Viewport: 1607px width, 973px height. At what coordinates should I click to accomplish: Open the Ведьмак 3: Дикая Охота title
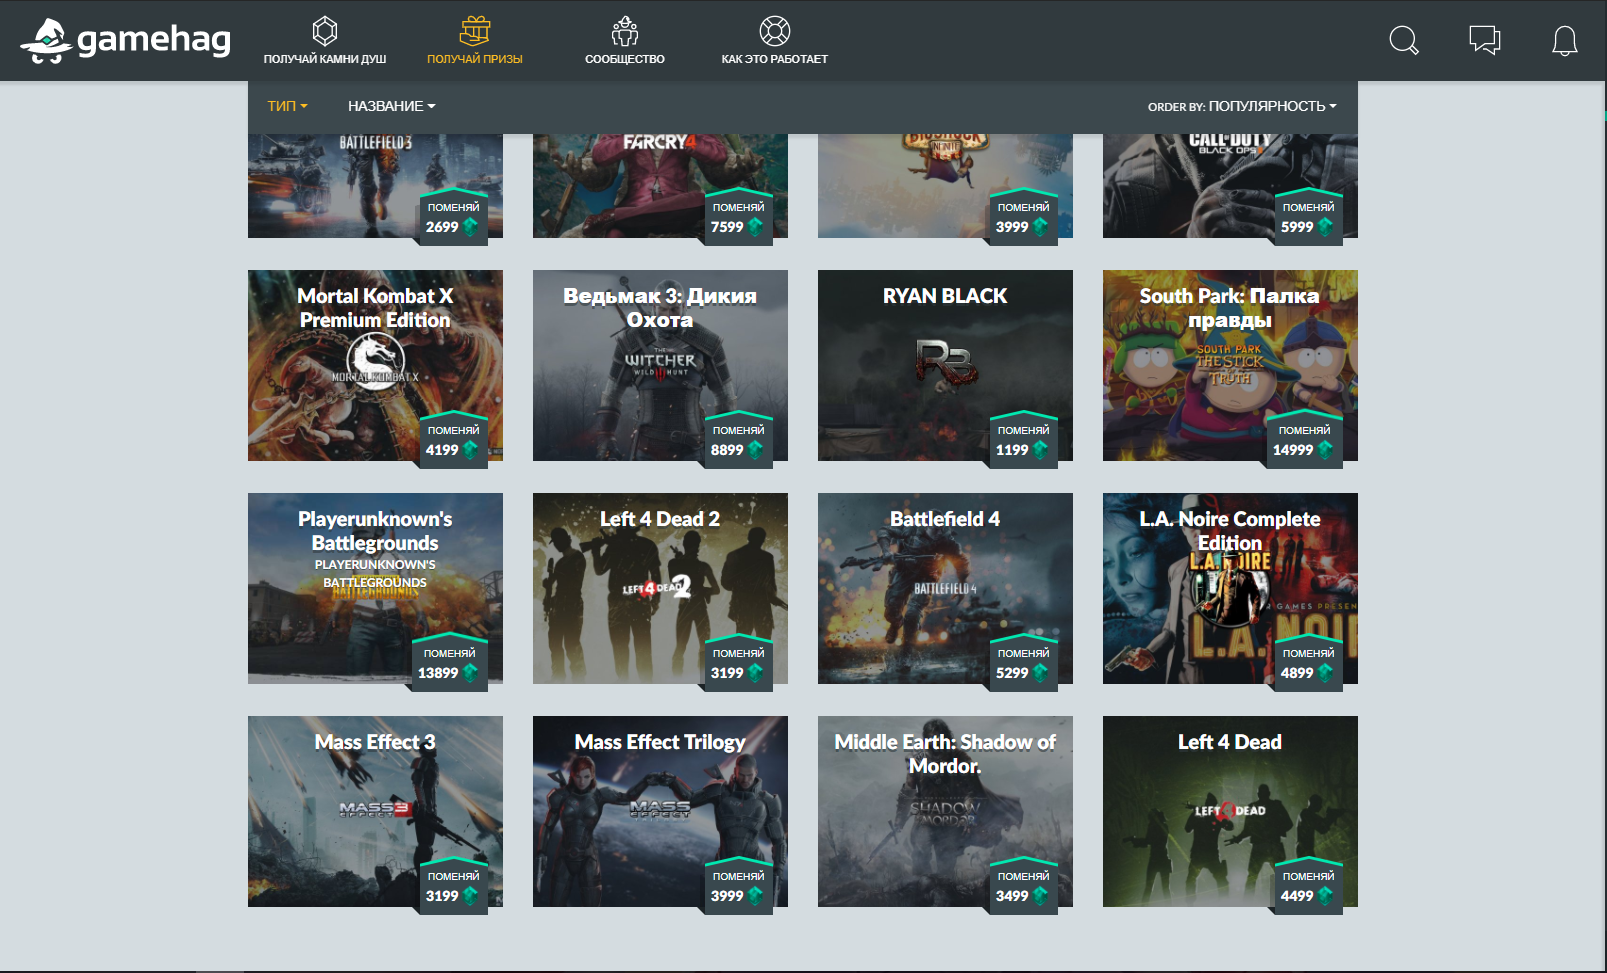[x=660, y=308]
